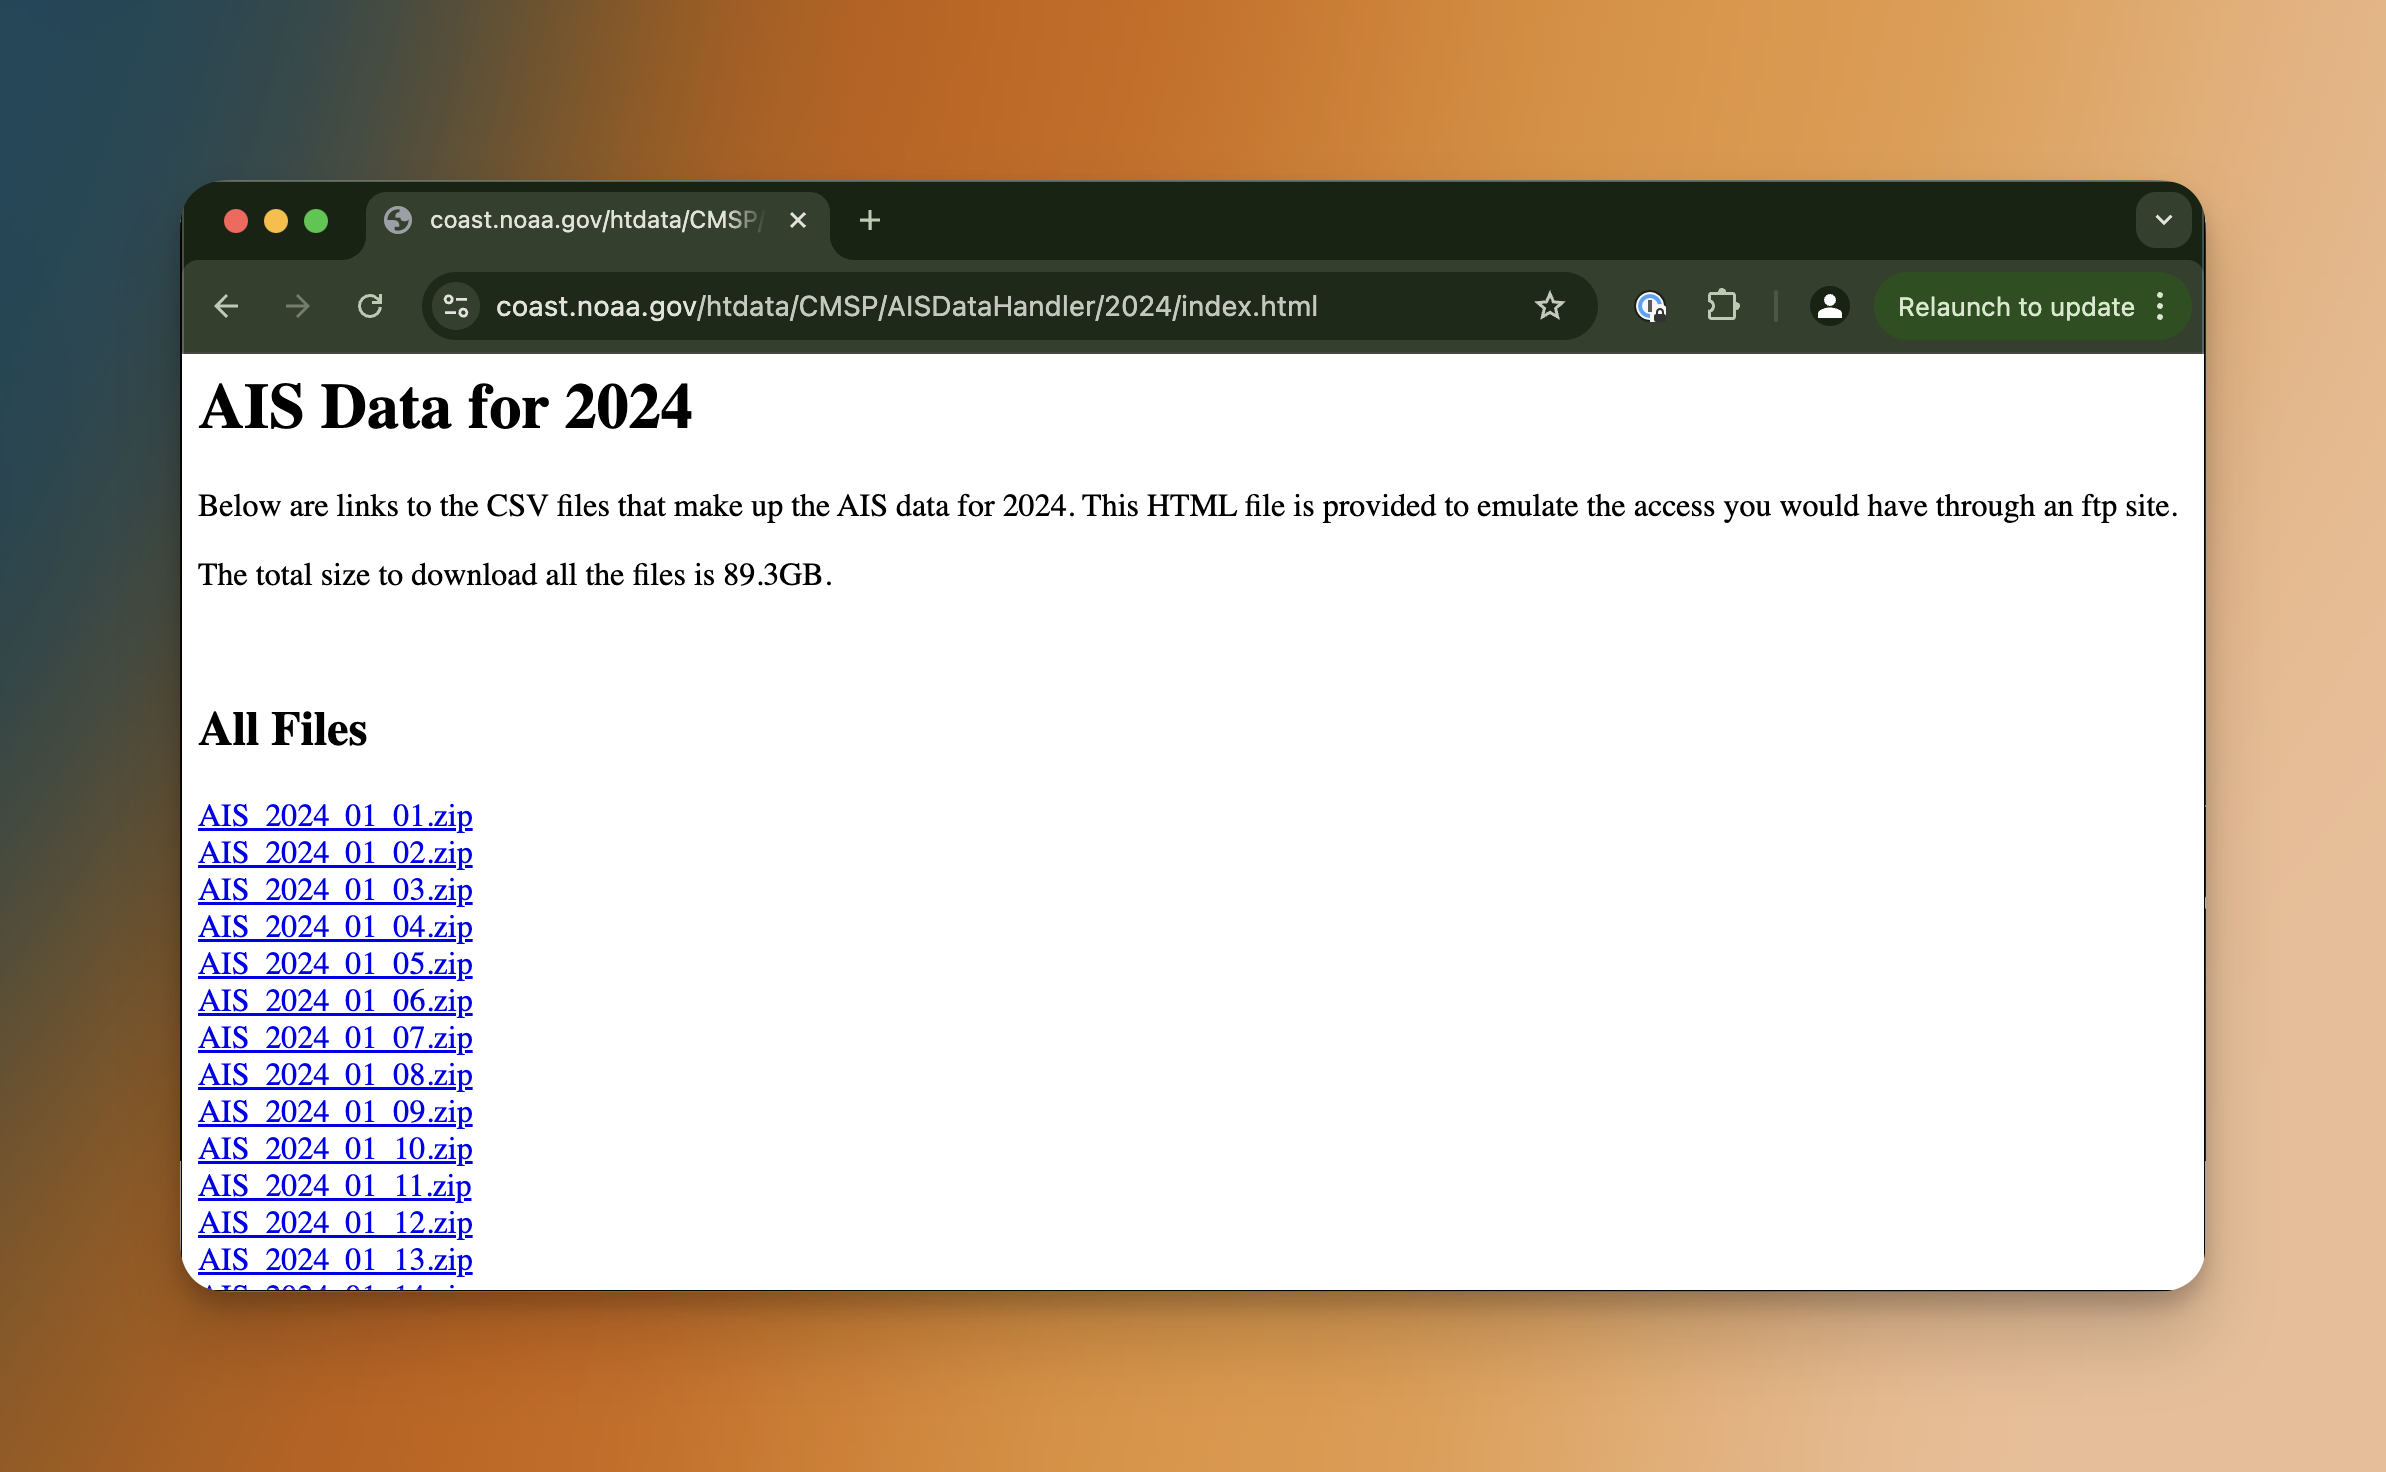Expand the tab search chevron
Image resolution: width=2386 pixels, height=1472 pixels.
pyautogui.click(x=2163, y=220)
